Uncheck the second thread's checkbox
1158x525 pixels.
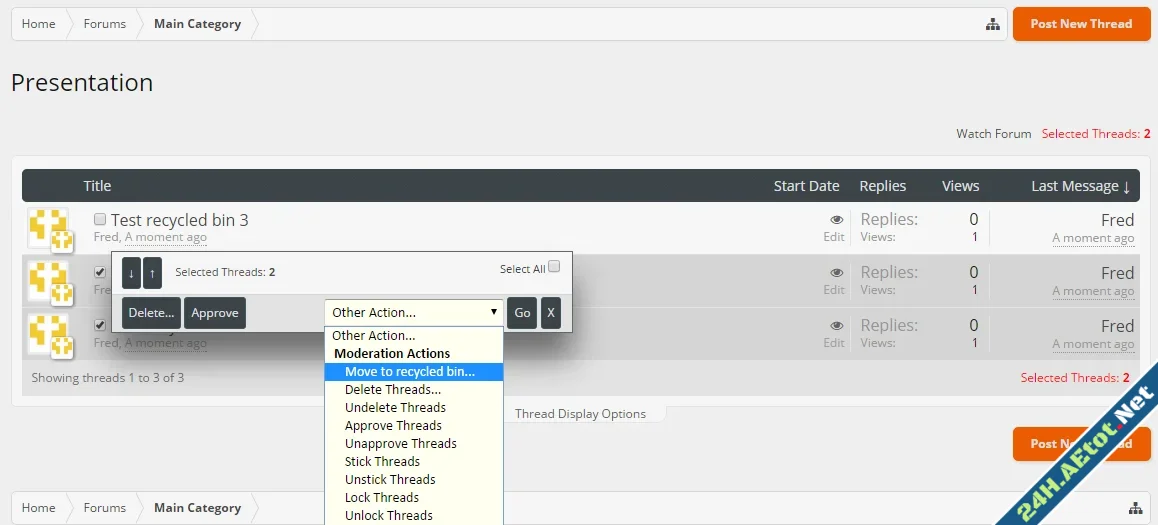(x=100, y=272)
